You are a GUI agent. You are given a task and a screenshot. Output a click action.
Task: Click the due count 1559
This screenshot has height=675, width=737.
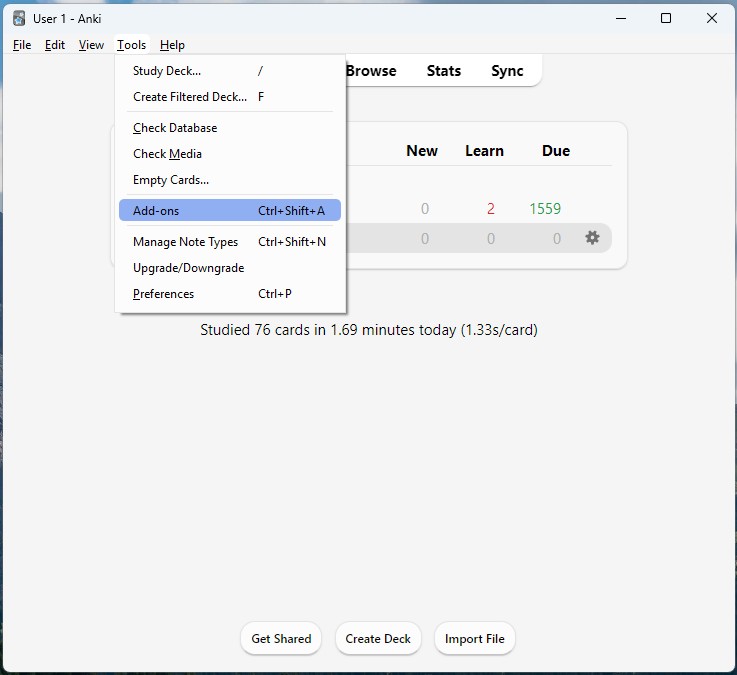(545, 208)
